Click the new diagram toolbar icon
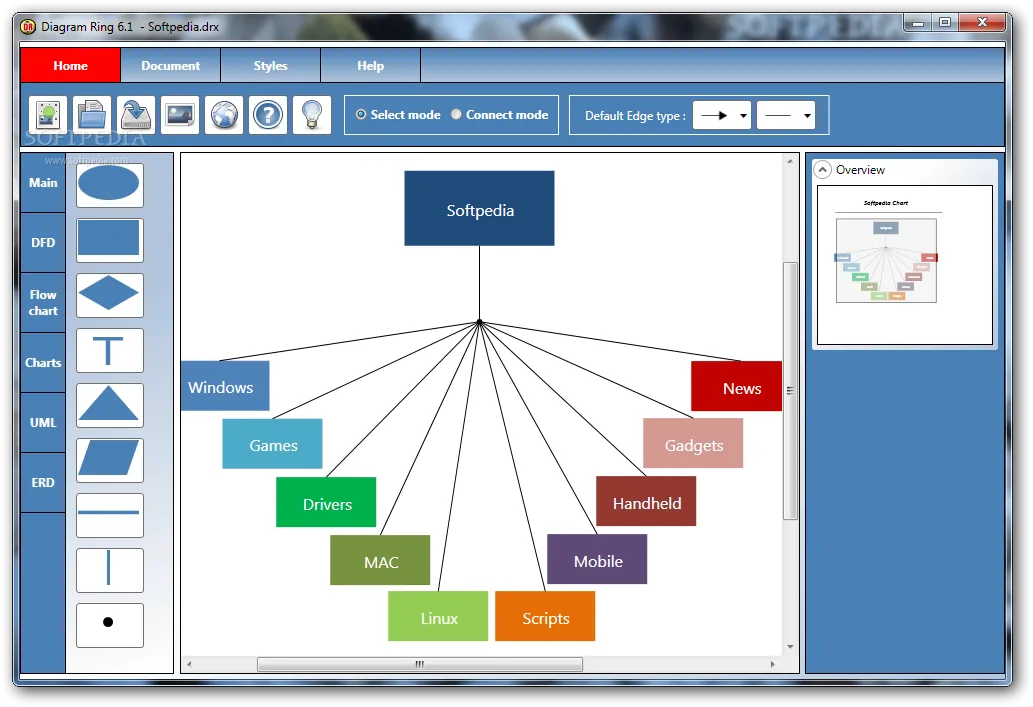1033x707 pixels. click(x=48, y=115)
